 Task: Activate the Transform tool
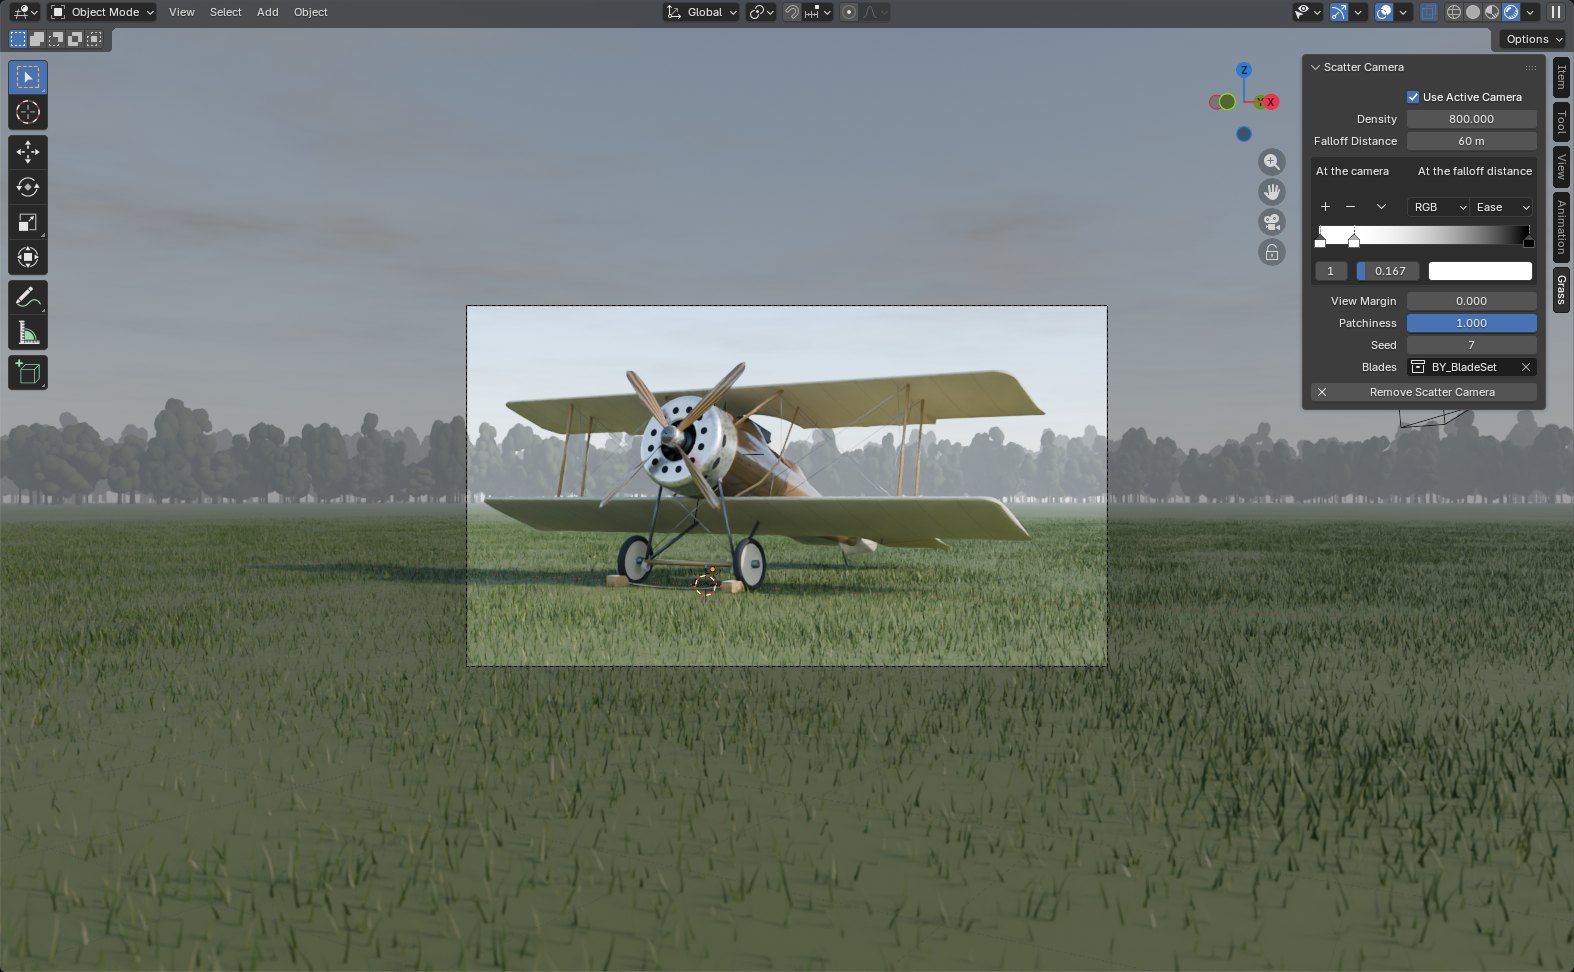28,257
